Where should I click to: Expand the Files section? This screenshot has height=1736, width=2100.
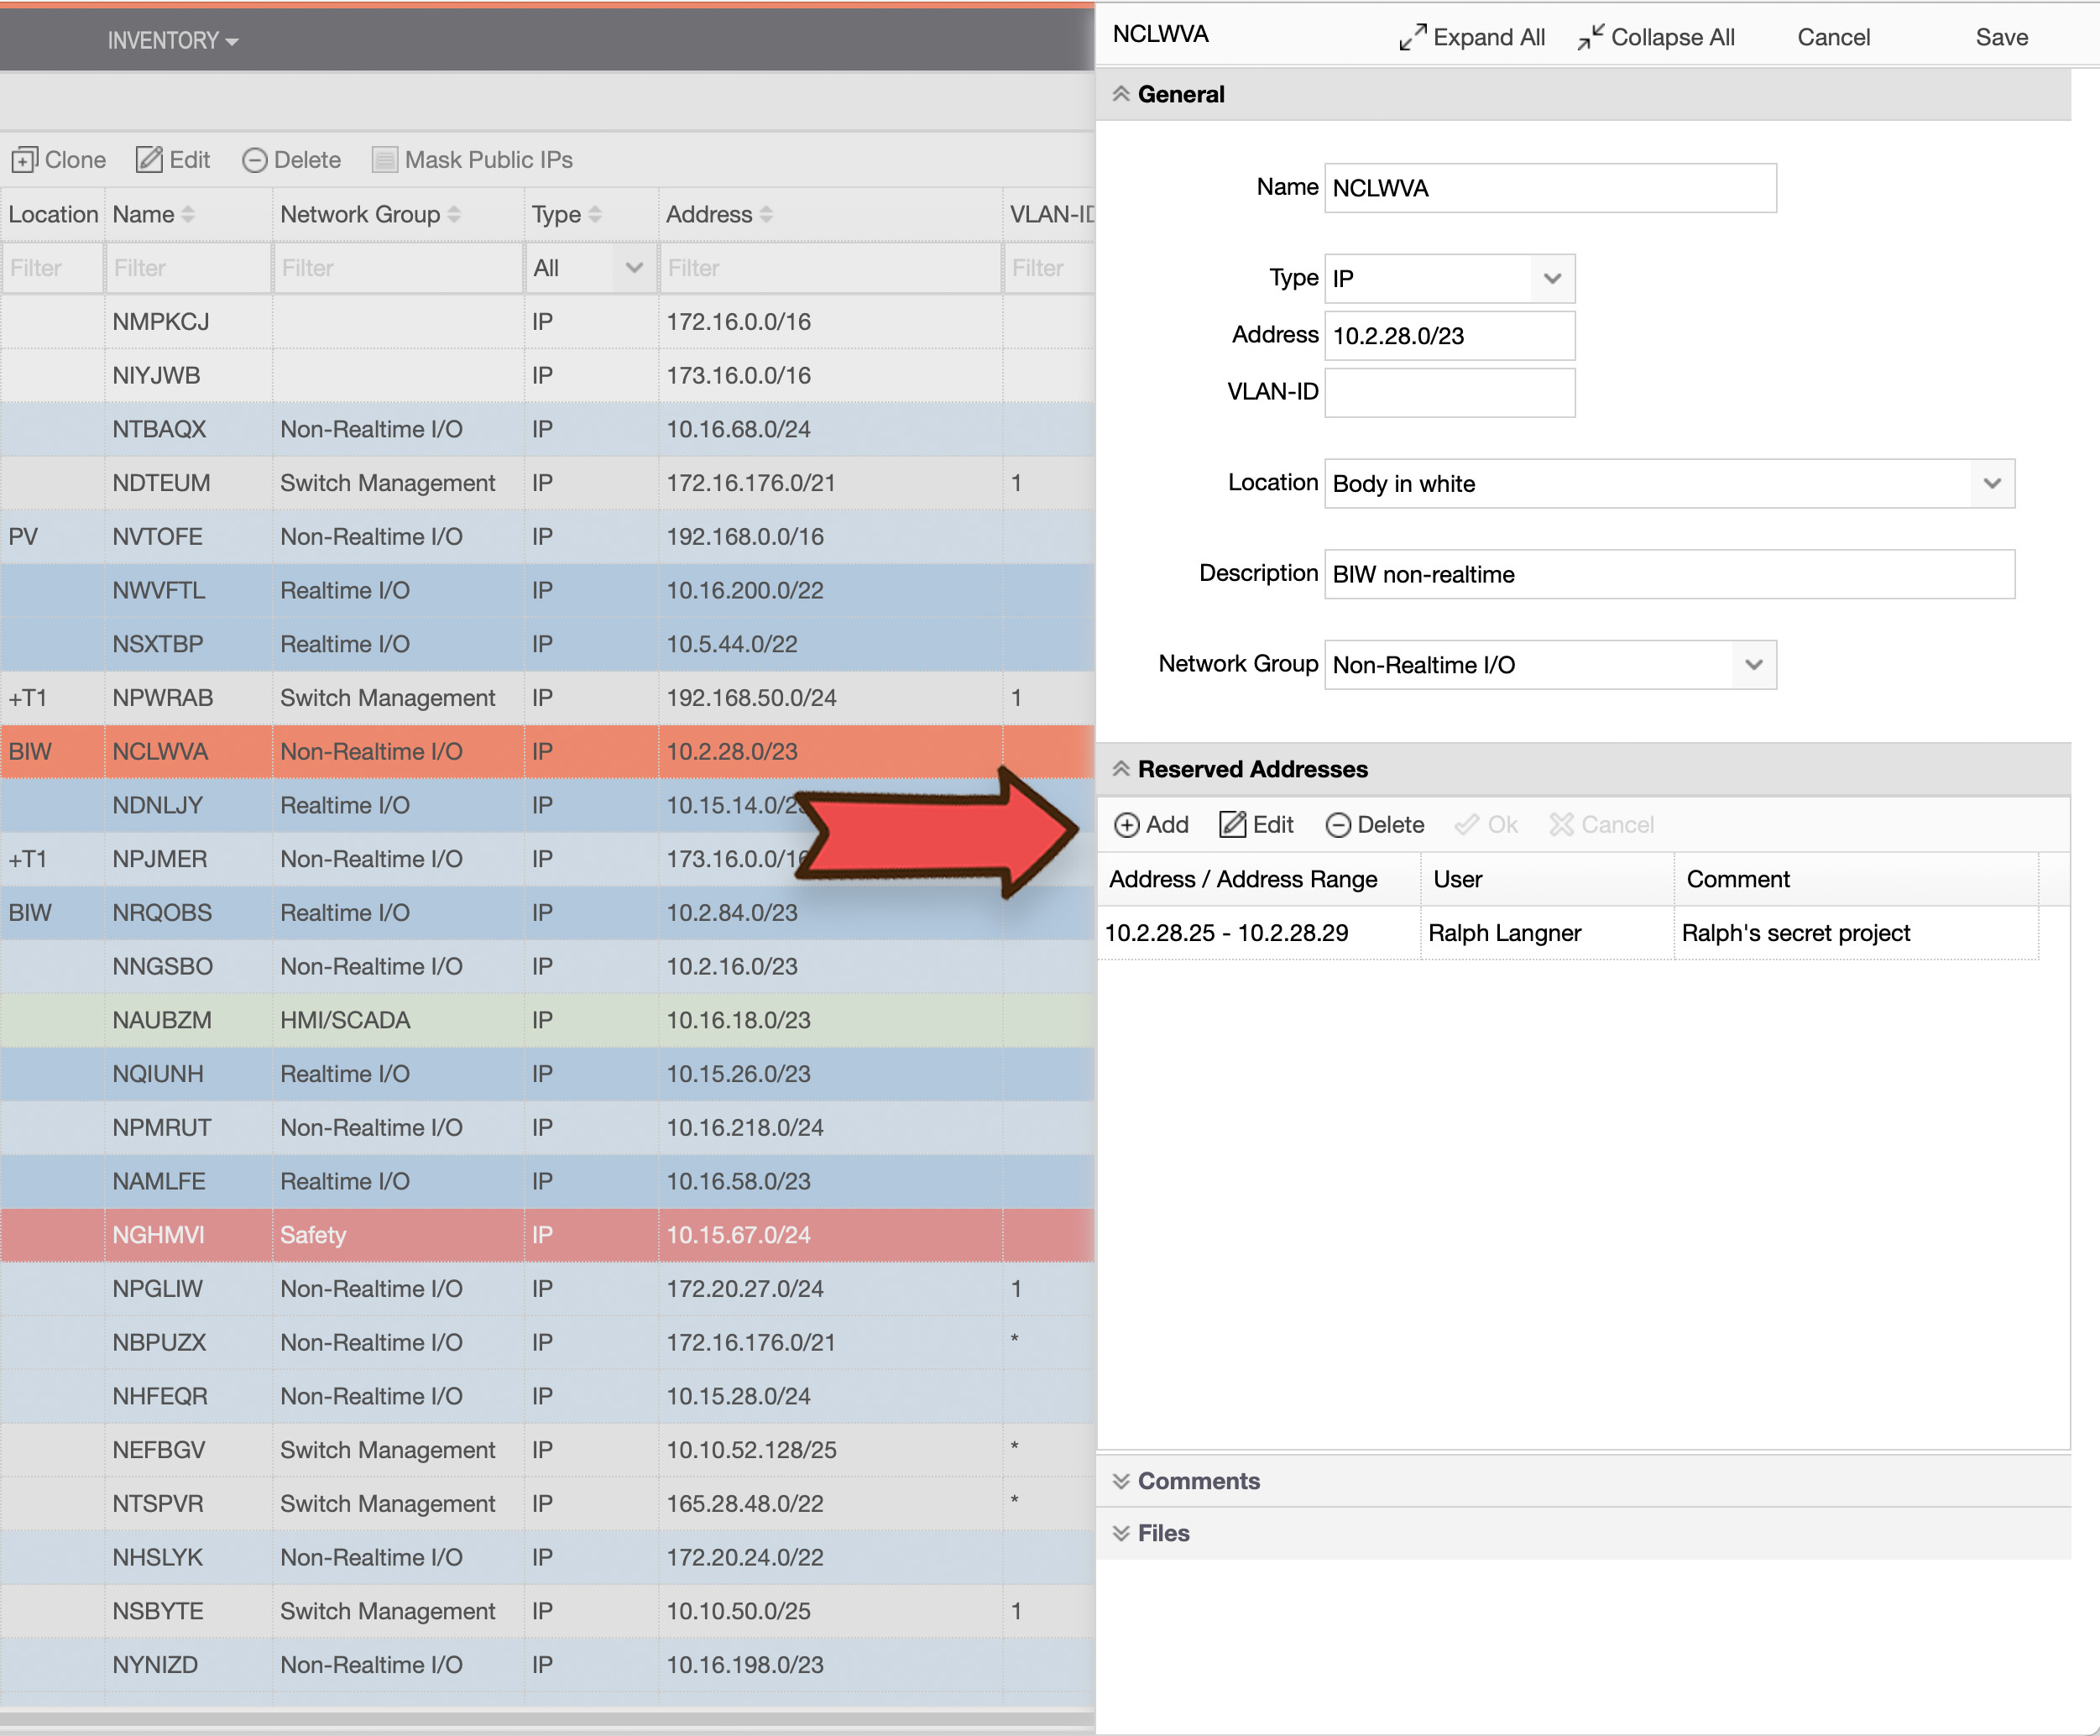1122,1533
